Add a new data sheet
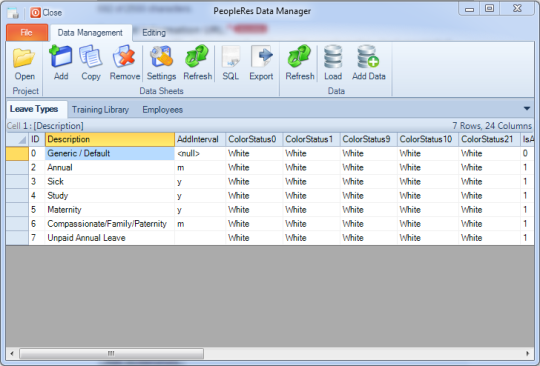The width and height of the screenshot is (540, 366). click(x=61, y=64)
